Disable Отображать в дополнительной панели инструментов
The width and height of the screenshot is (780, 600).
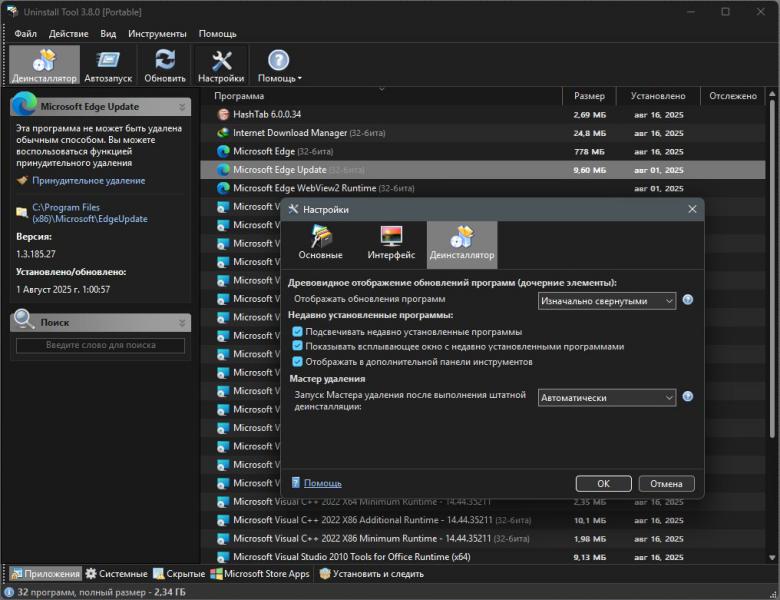[297, 362]
